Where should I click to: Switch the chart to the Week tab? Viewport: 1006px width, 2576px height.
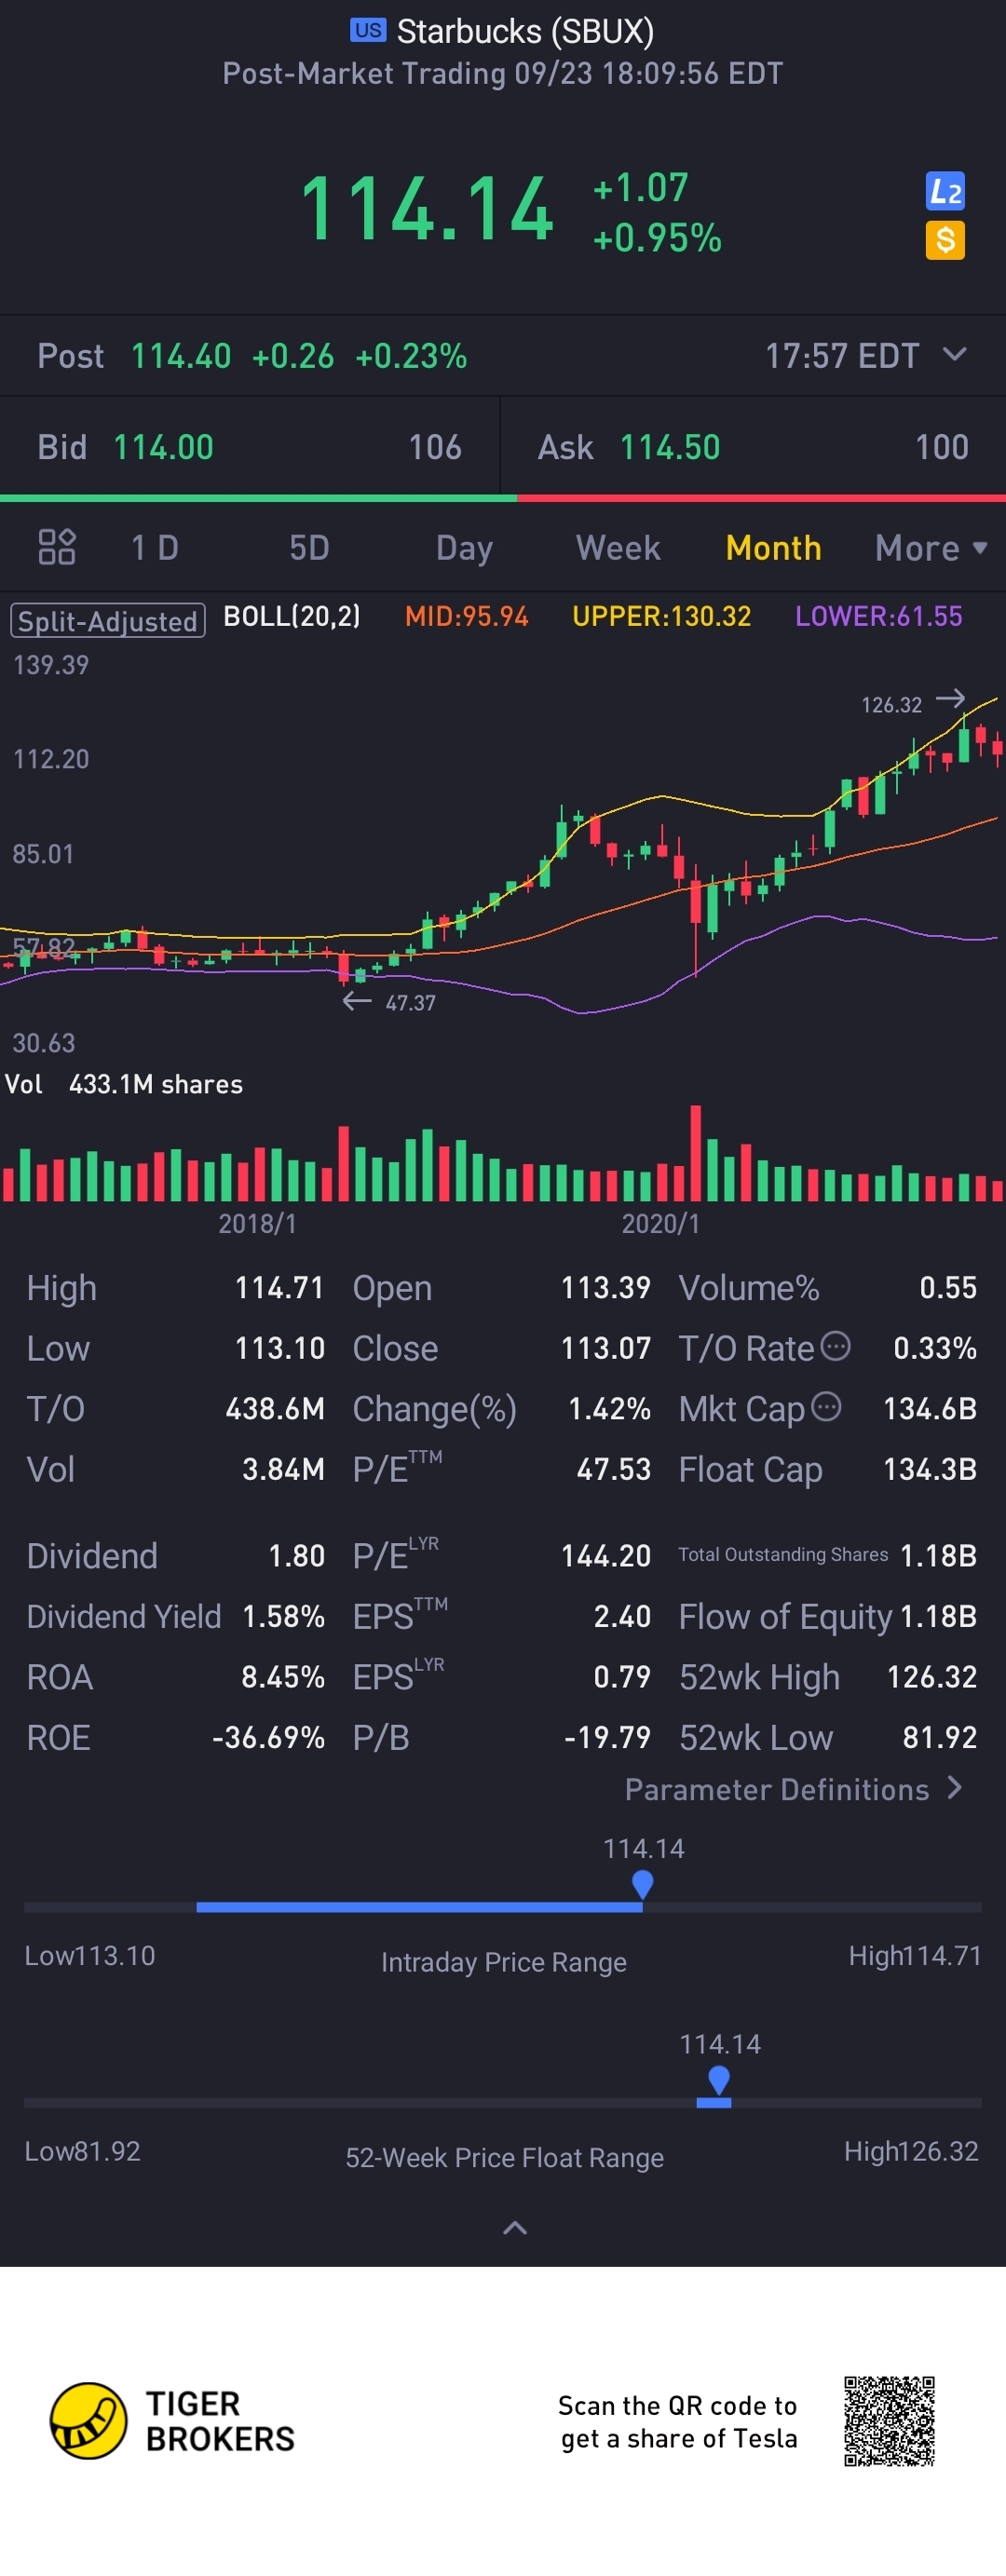point(617,548)
